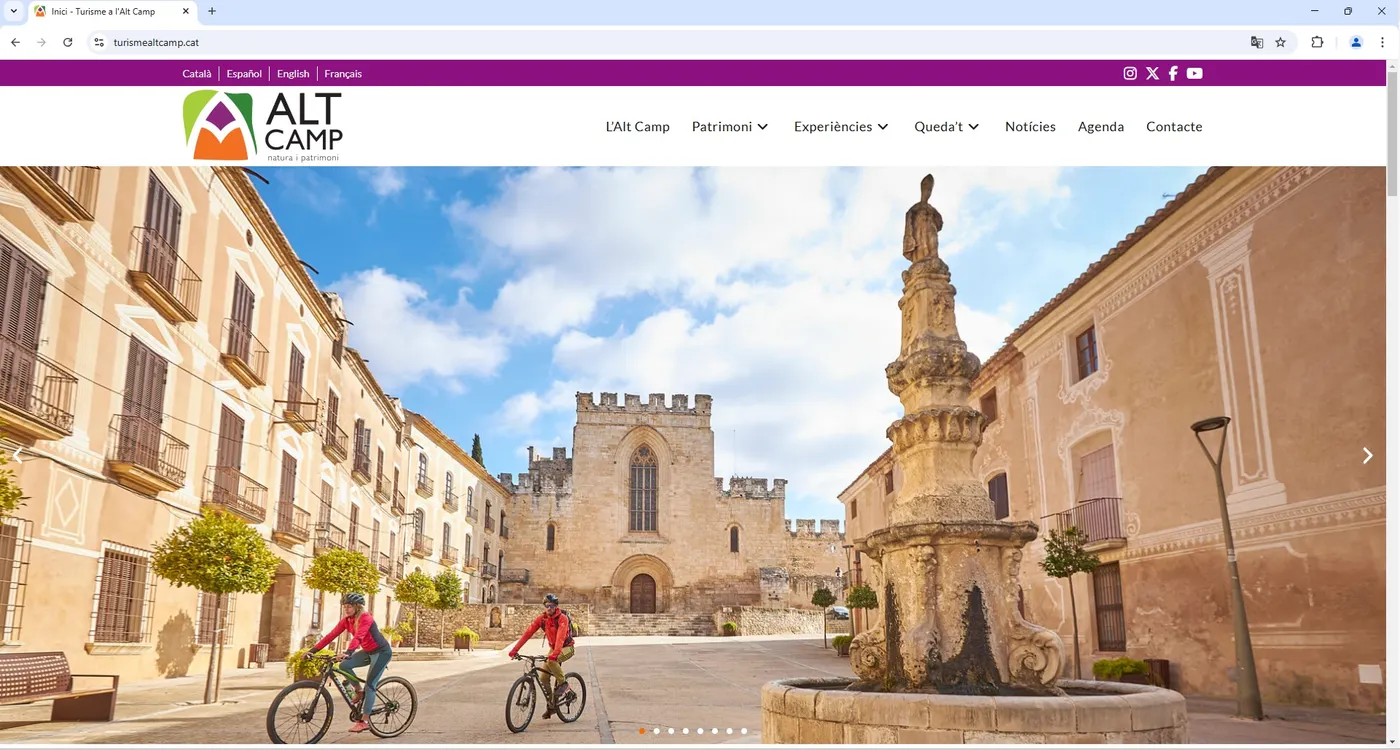Go back with the browser back arrow
Viewport: 1400px width, 750px height.
15,42
